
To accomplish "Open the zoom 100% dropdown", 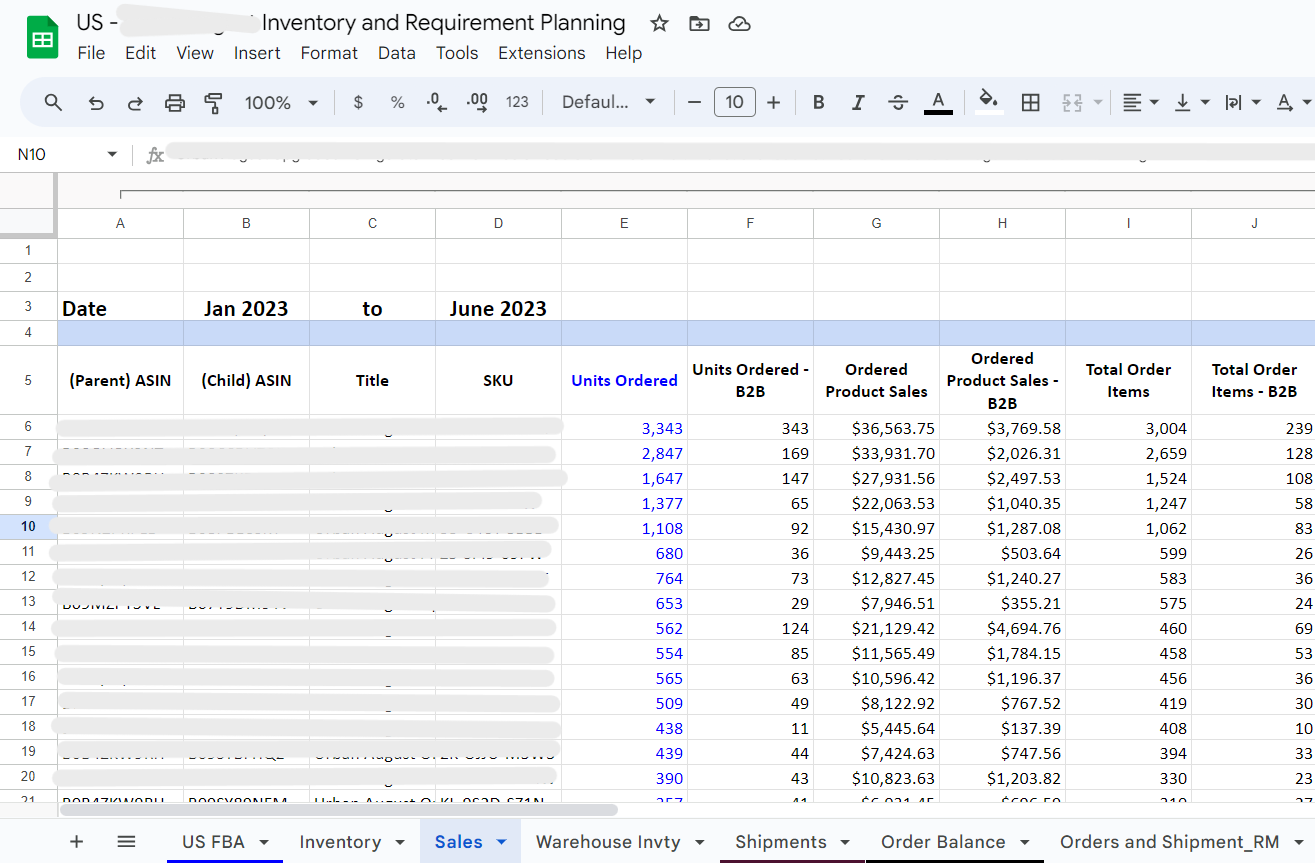I will click(x=280, y=102).
